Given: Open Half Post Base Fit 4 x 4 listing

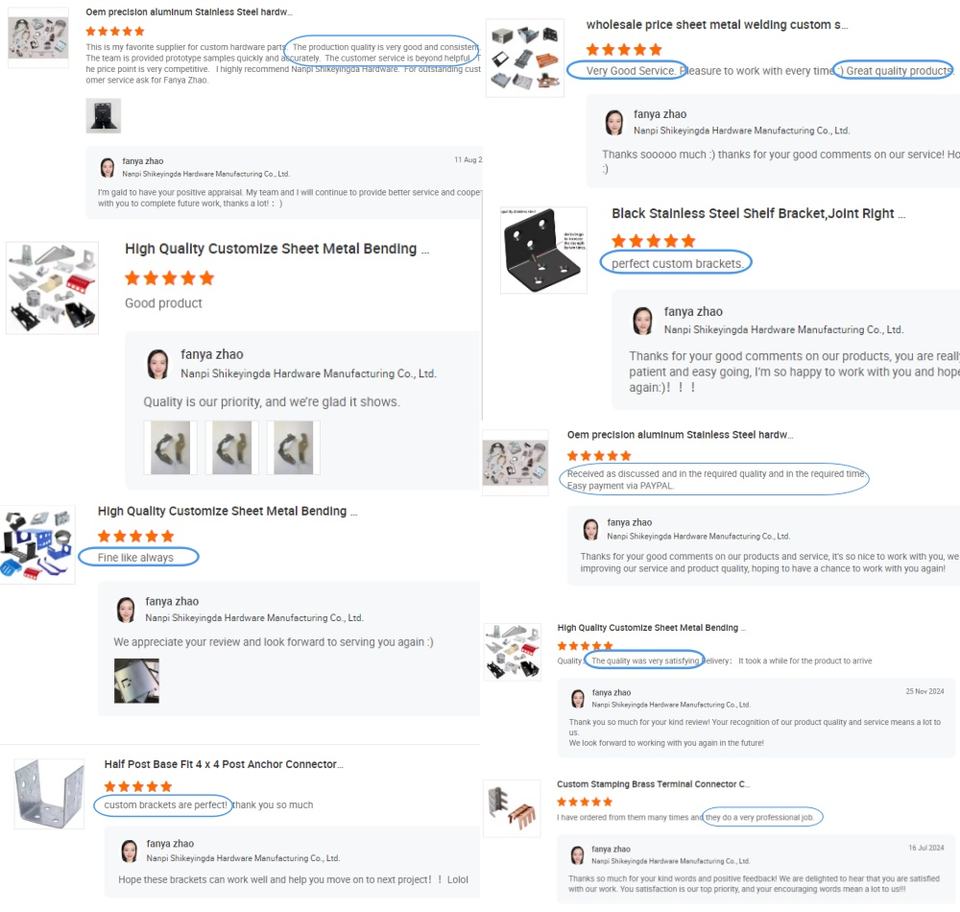Looking at the screenshot, I should click(223, 764).
